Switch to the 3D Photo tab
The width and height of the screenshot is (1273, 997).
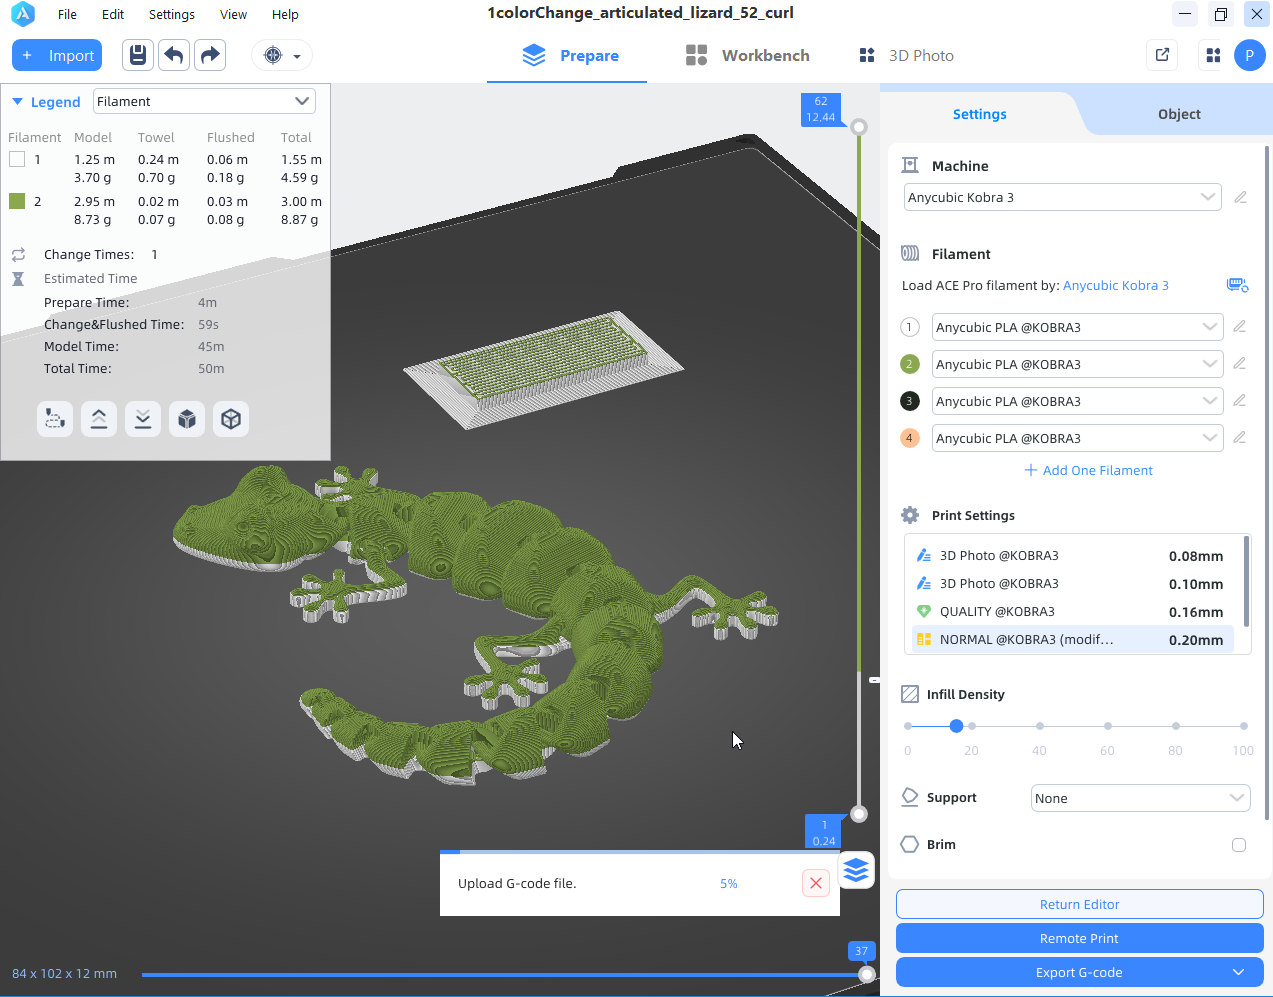906,55
